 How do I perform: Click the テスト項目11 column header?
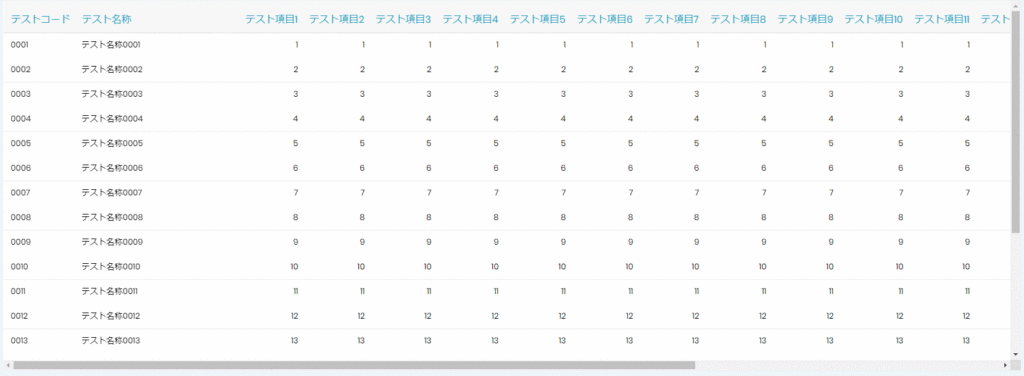pyautogui.click(x=942, y=20)
